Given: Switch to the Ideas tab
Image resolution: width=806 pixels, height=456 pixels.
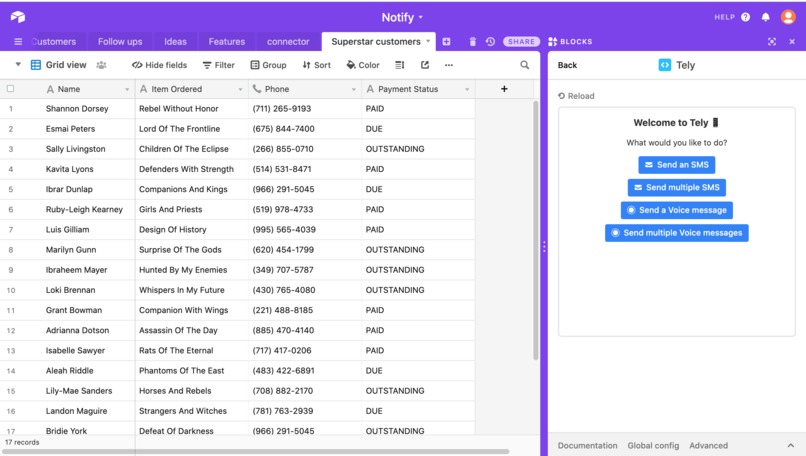Looking at the screenshot, I should pos(175,42).
